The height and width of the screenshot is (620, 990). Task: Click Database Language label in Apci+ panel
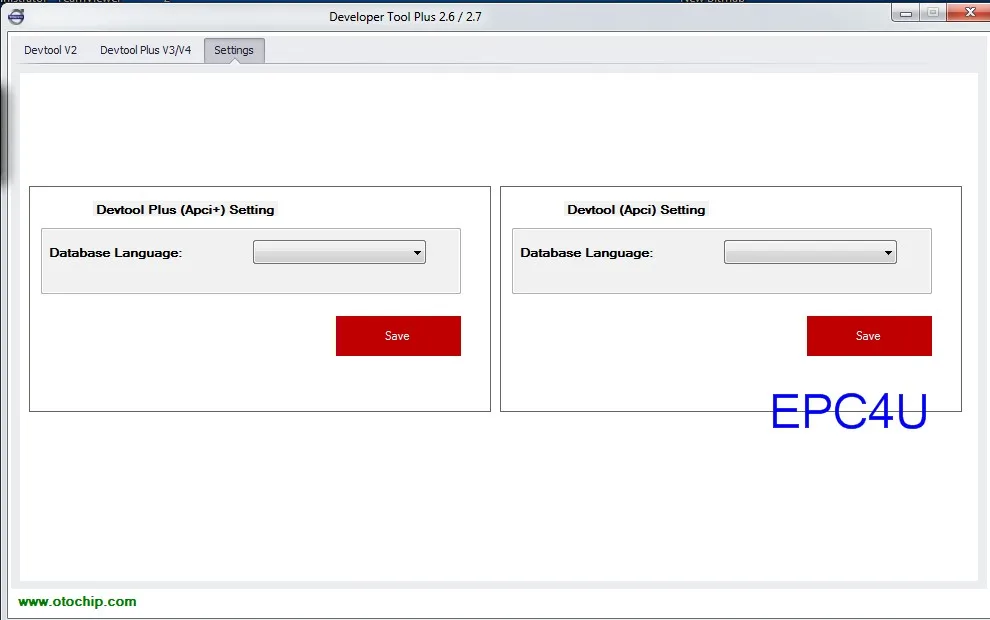[x=116, y=253]
